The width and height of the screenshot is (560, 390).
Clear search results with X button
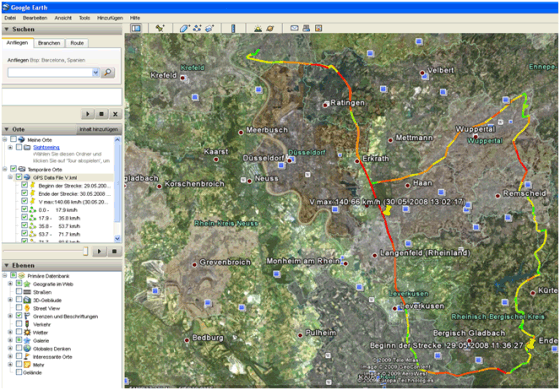point(115,114)
